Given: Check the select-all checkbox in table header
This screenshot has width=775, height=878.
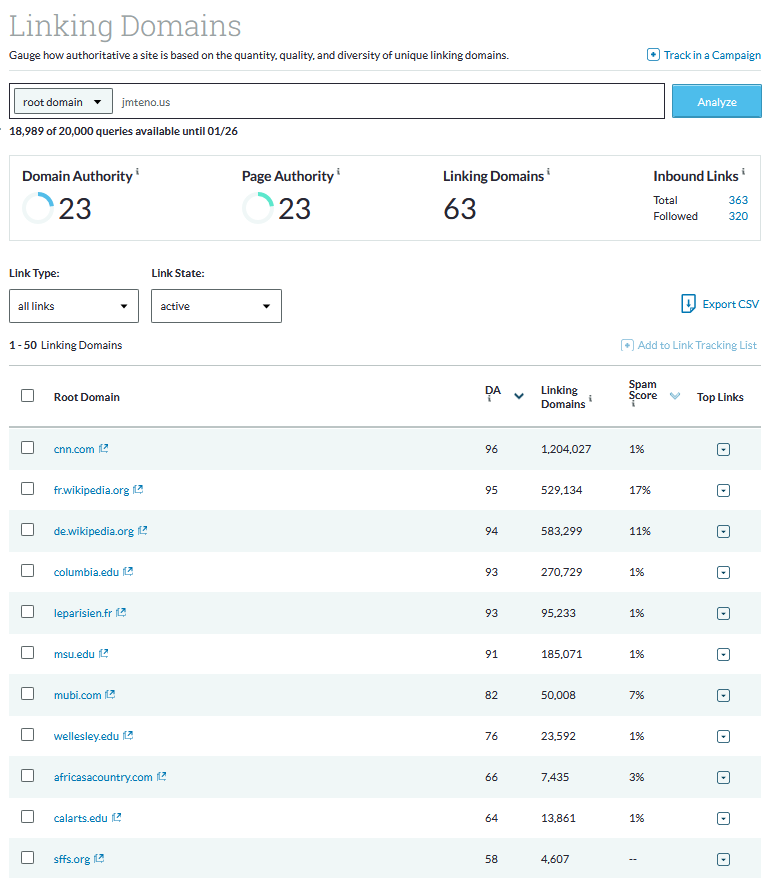Looking at the screenshot, I should click(28, 396).
